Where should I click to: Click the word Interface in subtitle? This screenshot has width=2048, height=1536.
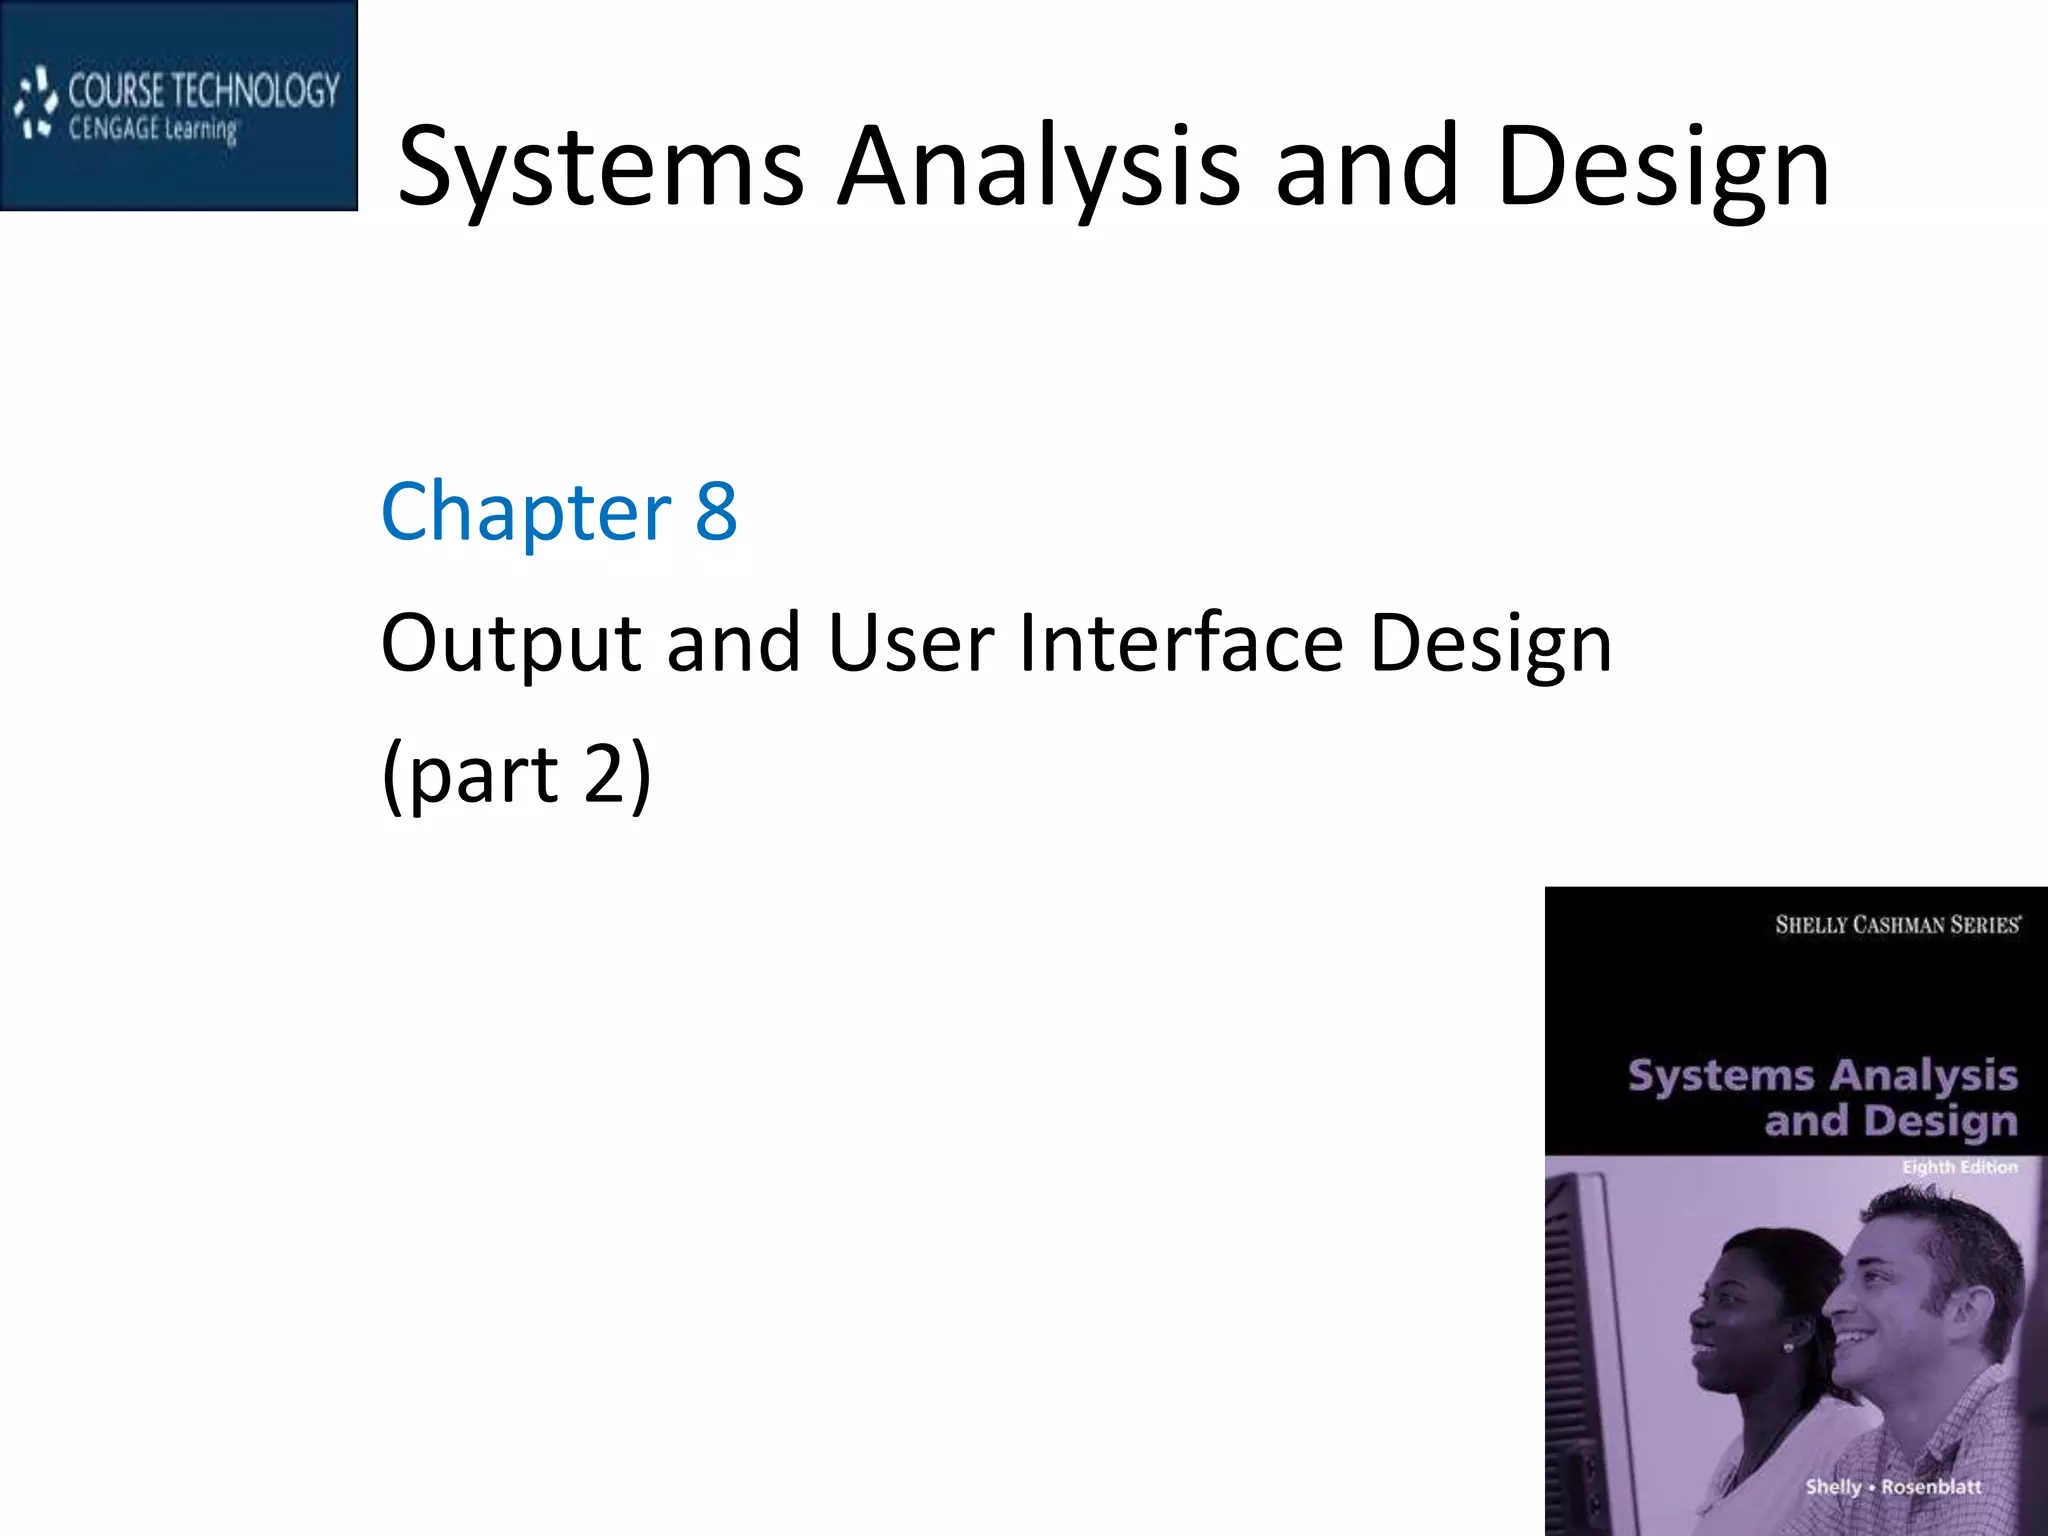tap(1181, 643)
